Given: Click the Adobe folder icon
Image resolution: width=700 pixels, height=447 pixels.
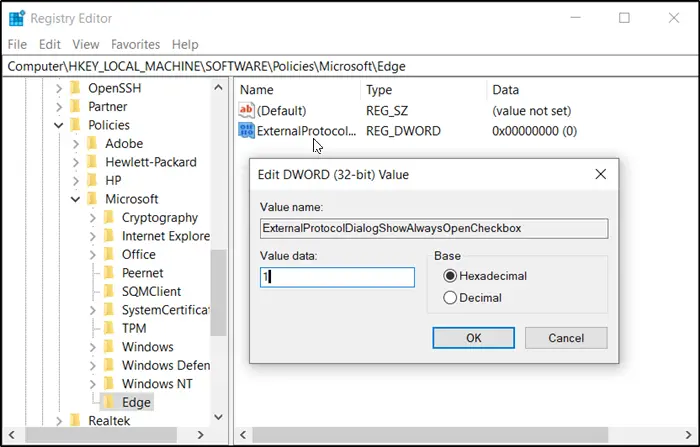Looking at the screenshot, I should point(92,143).
